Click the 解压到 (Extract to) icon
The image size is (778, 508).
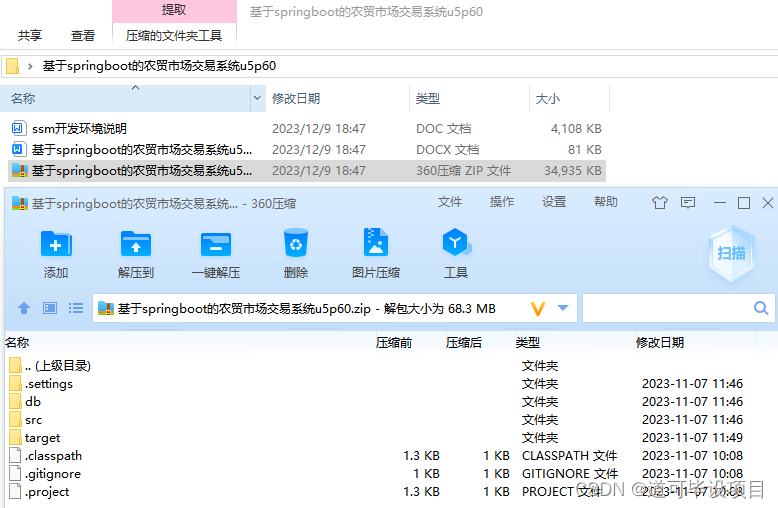point(135,244)
